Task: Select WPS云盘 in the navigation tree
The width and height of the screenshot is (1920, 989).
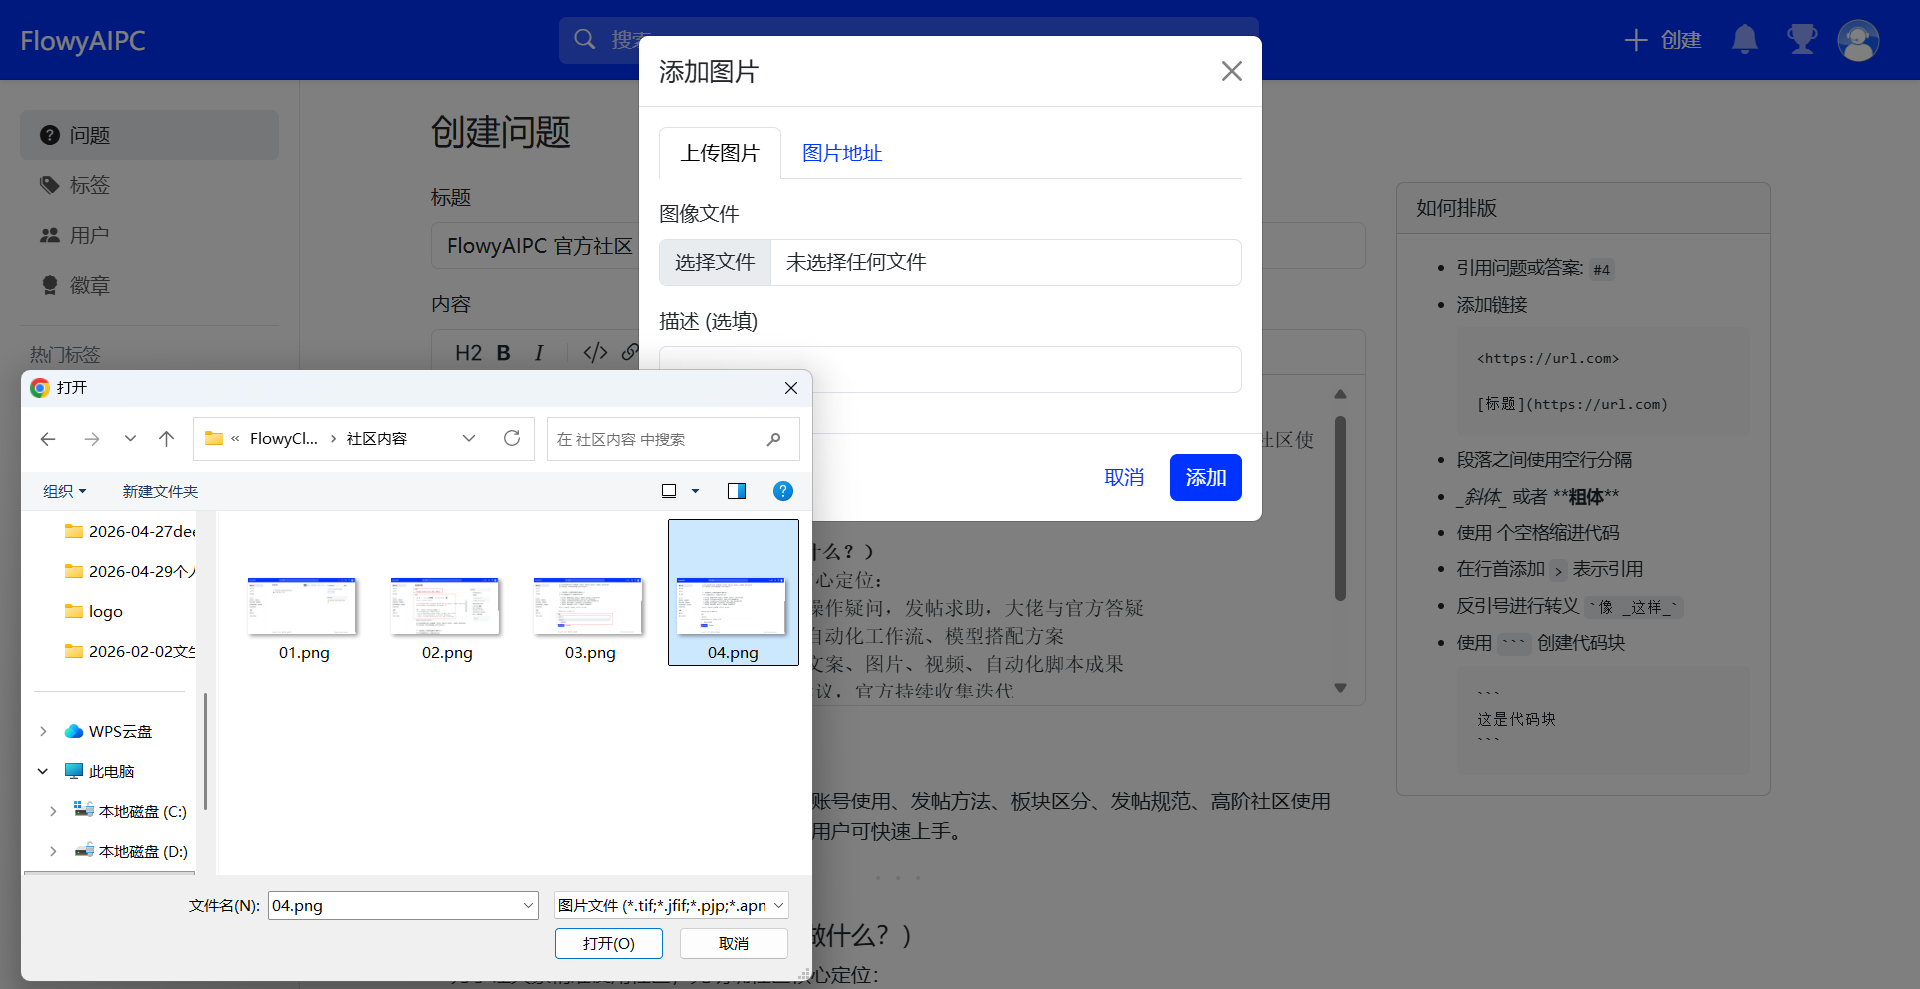Action: click(x=108, y=731)
